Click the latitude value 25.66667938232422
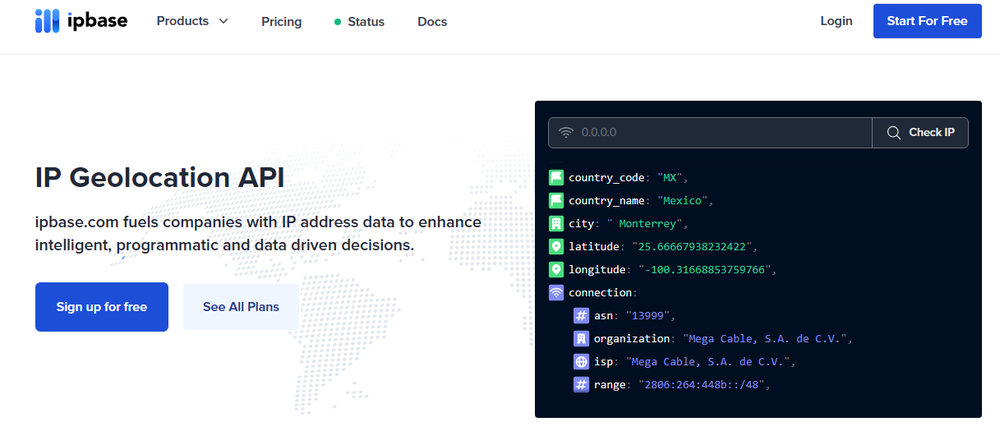 pyautogui.click(x=694, y=247)
